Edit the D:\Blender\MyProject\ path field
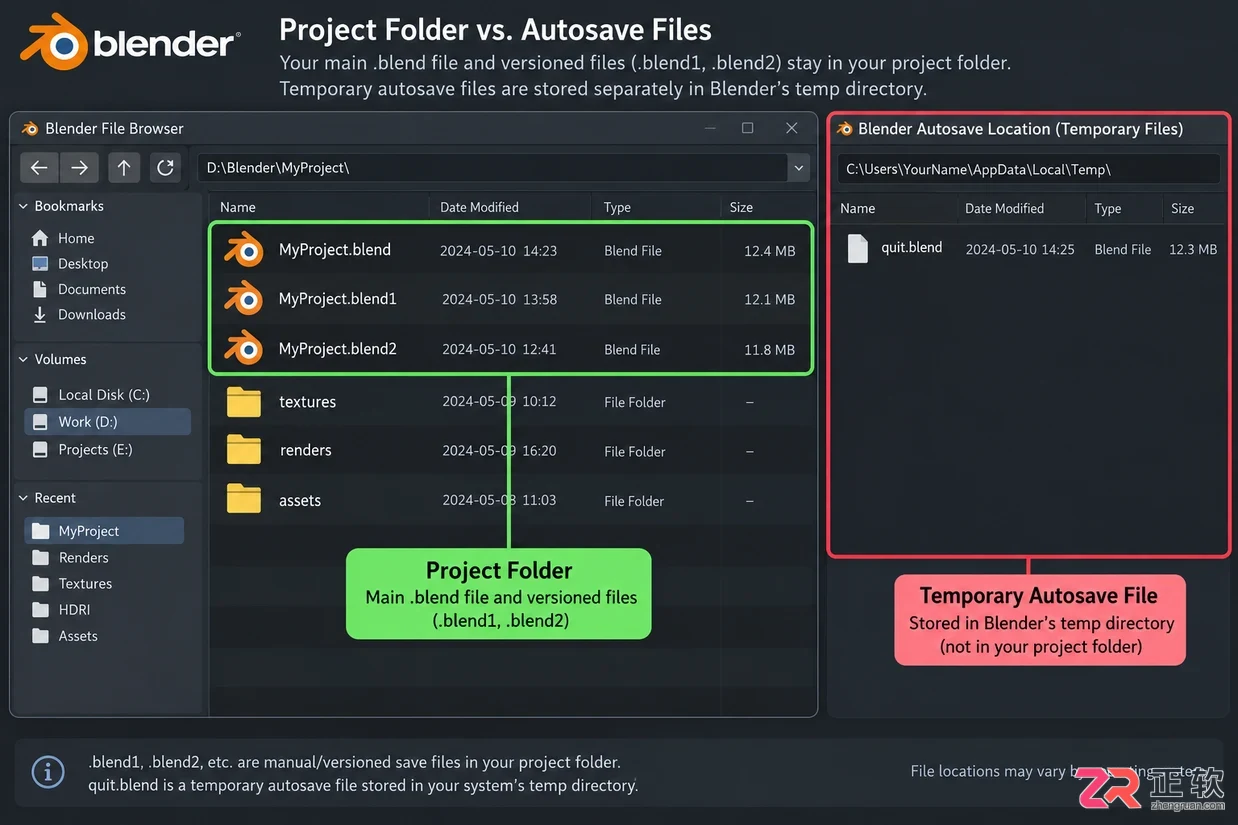This screenshot has height=825, width=1238. tap(493, 168)
